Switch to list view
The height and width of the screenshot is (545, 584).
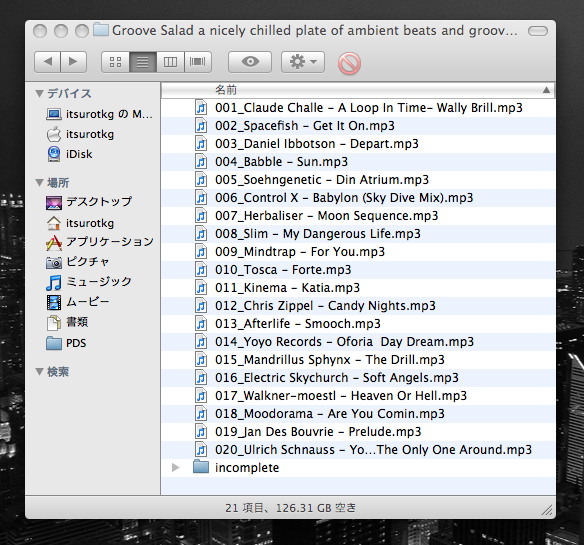[143, 62]
